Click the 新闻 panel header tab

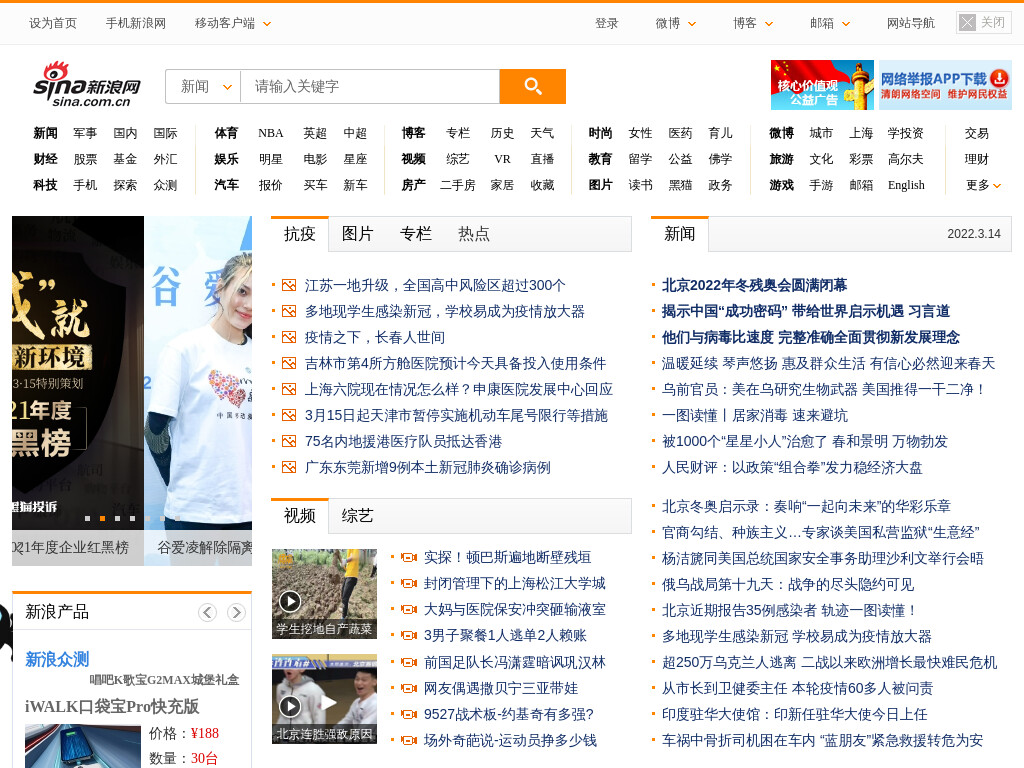[679, 234]
